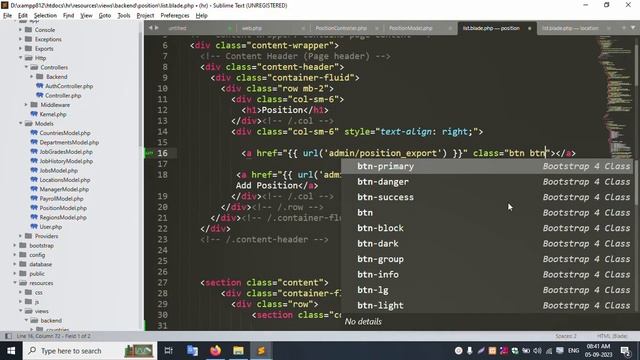Click the DepartmentsModel.php file icon
Viewport: 640px width, 360px height.
[34, 142]
